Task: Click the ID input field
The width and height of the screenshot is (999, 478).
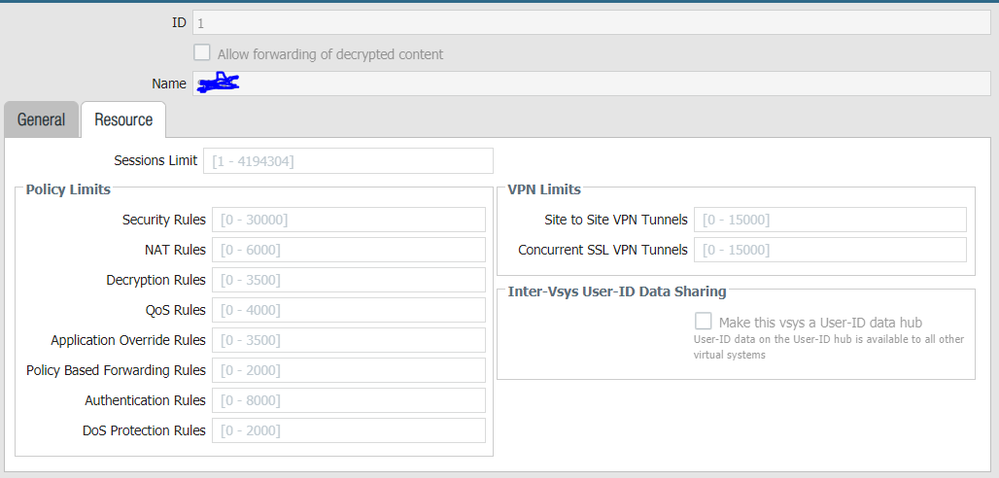Action: pos(591,22)
